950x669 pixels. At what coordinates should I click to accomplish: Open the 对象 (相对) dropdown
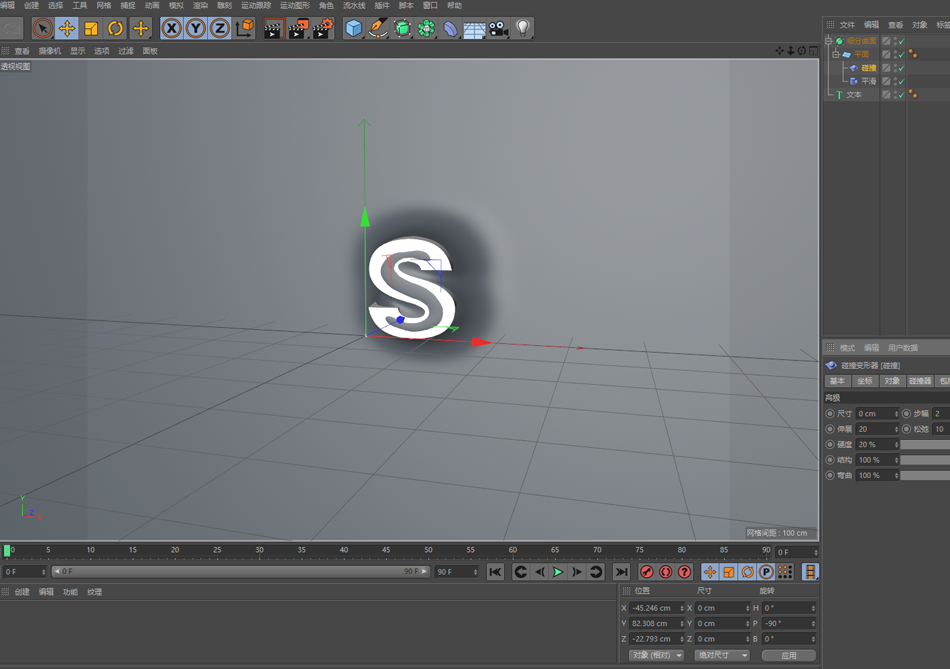[x=656, y=655]
